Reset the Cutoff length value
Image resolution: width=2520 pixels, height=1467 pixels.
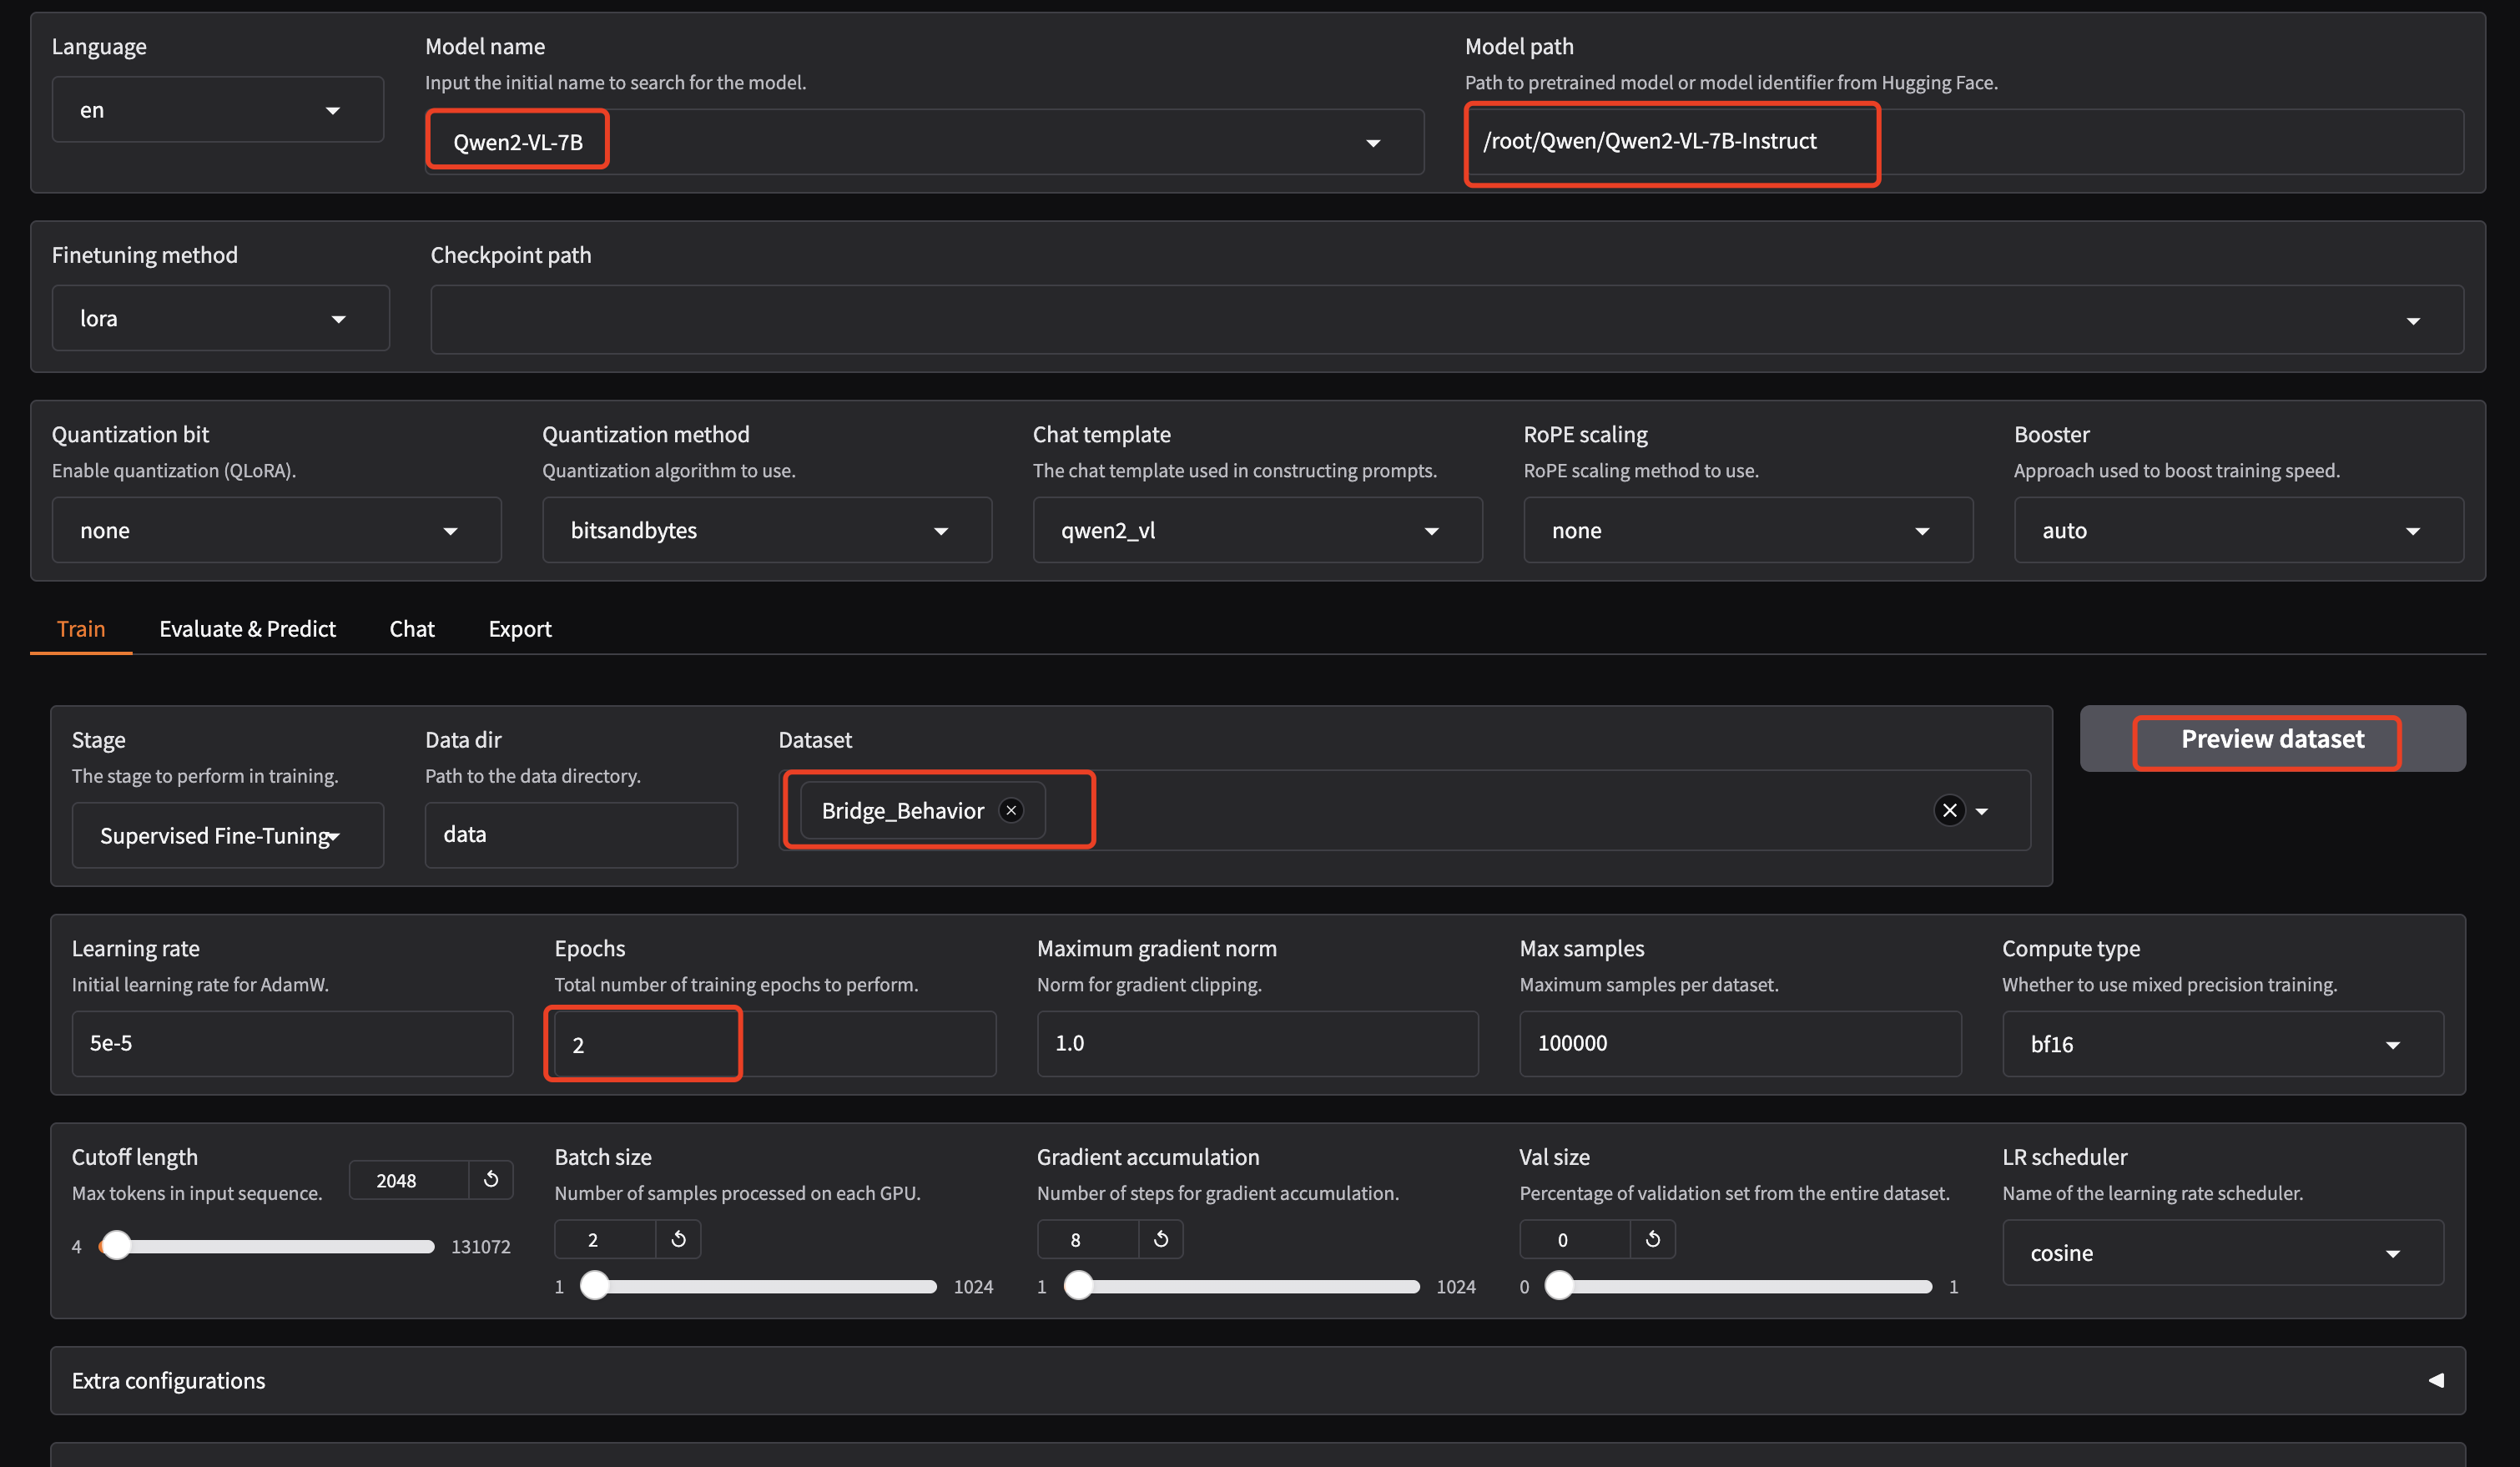[x=491, y=1179]
